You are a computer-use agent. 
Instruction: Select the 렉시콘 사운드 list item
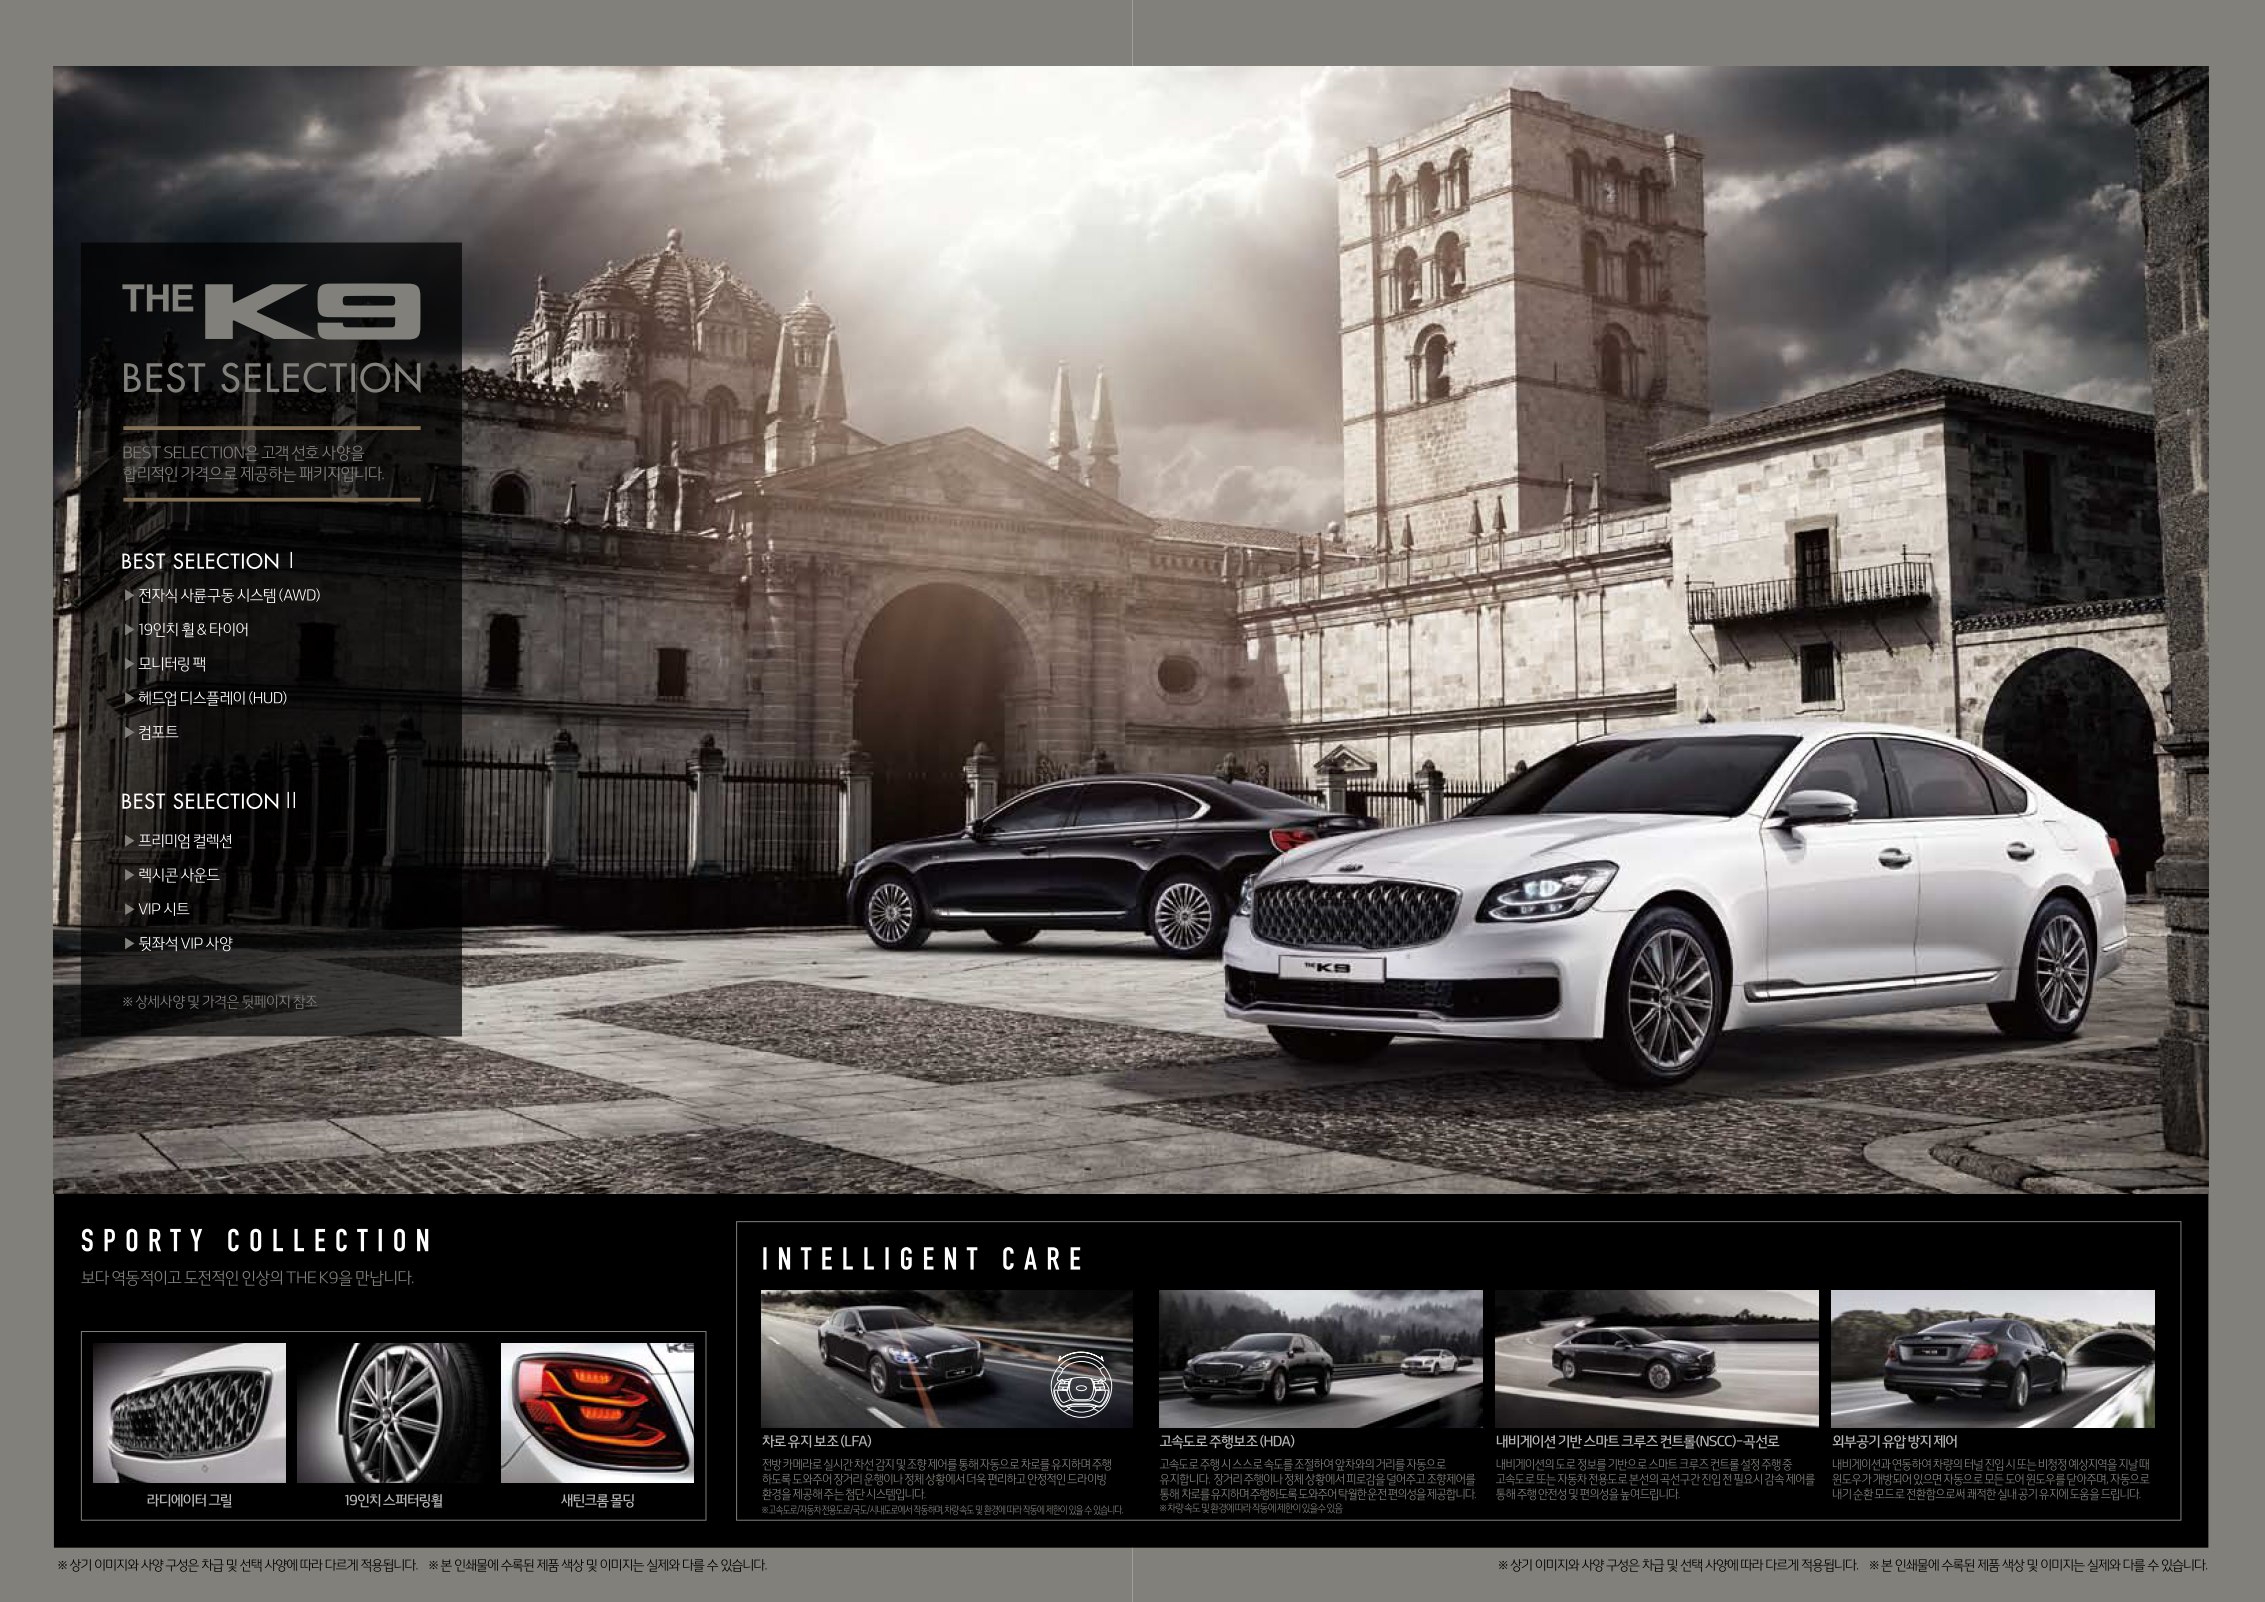[x=178, y=875]
